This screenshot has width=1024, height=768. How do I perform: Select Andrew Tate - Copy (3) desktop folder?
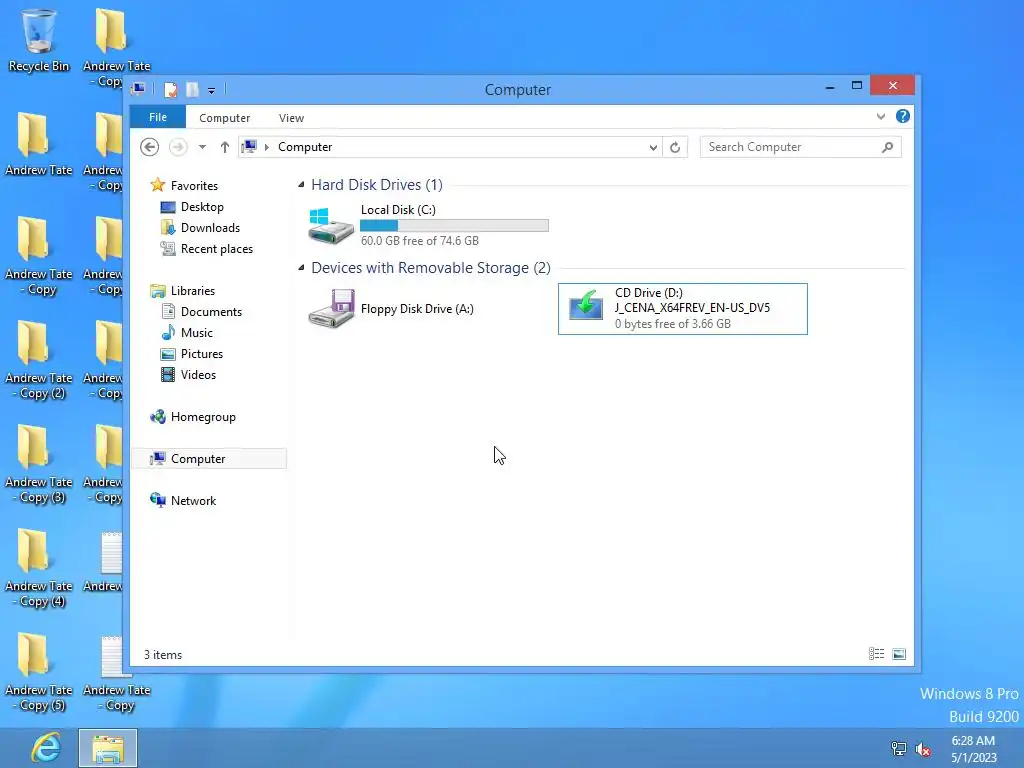pyautogui.click(x=39, y=465)
